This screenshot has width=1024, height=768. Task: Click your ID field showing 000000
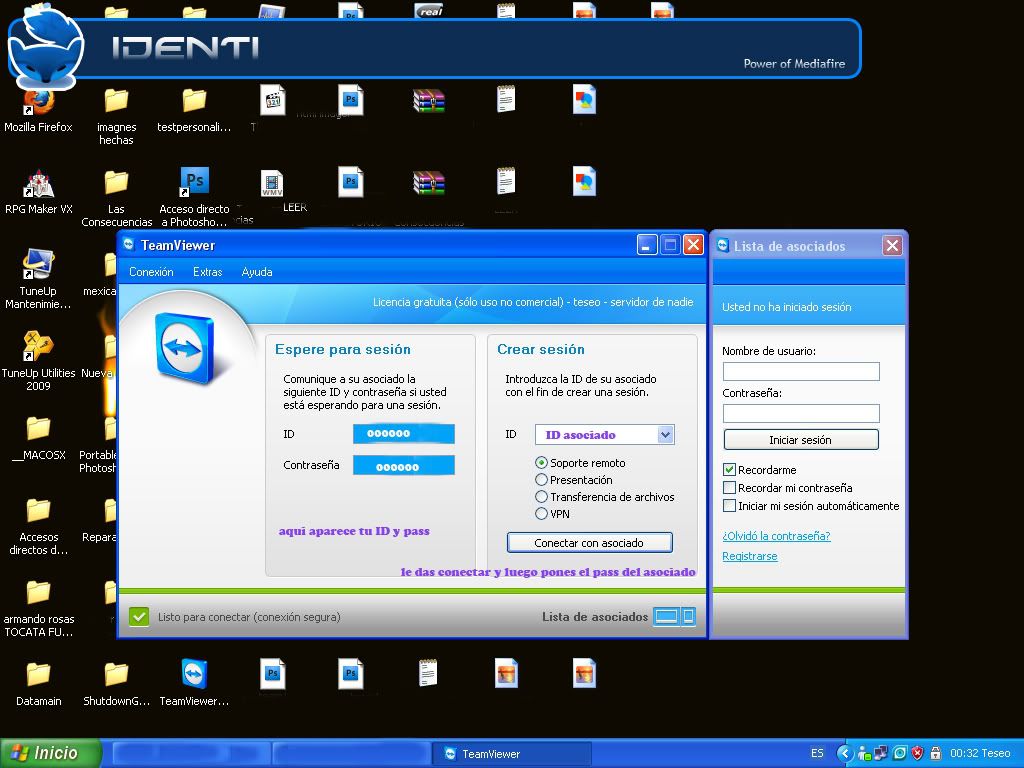pos(404,434)
